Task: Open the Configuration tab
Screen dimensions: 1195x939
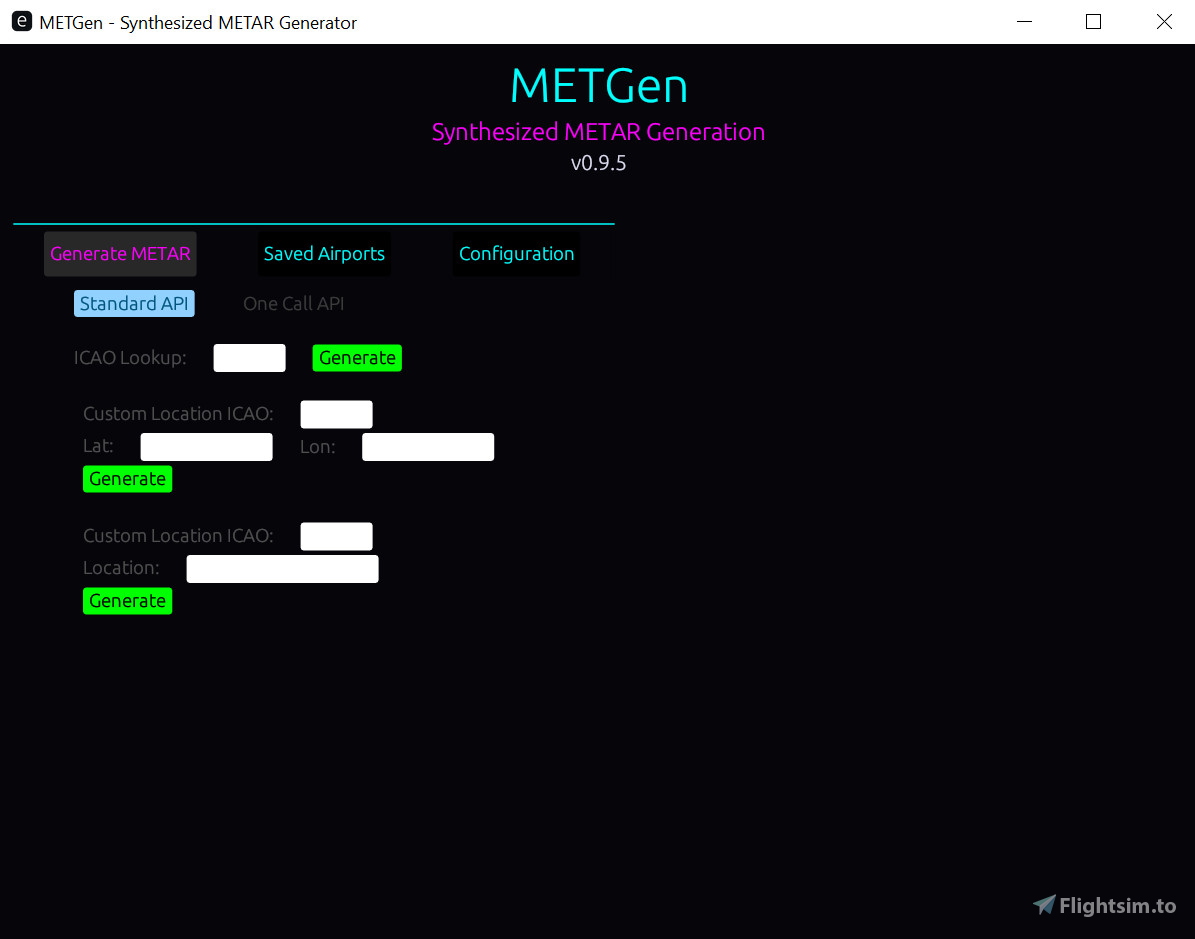Action: point(516,253)
